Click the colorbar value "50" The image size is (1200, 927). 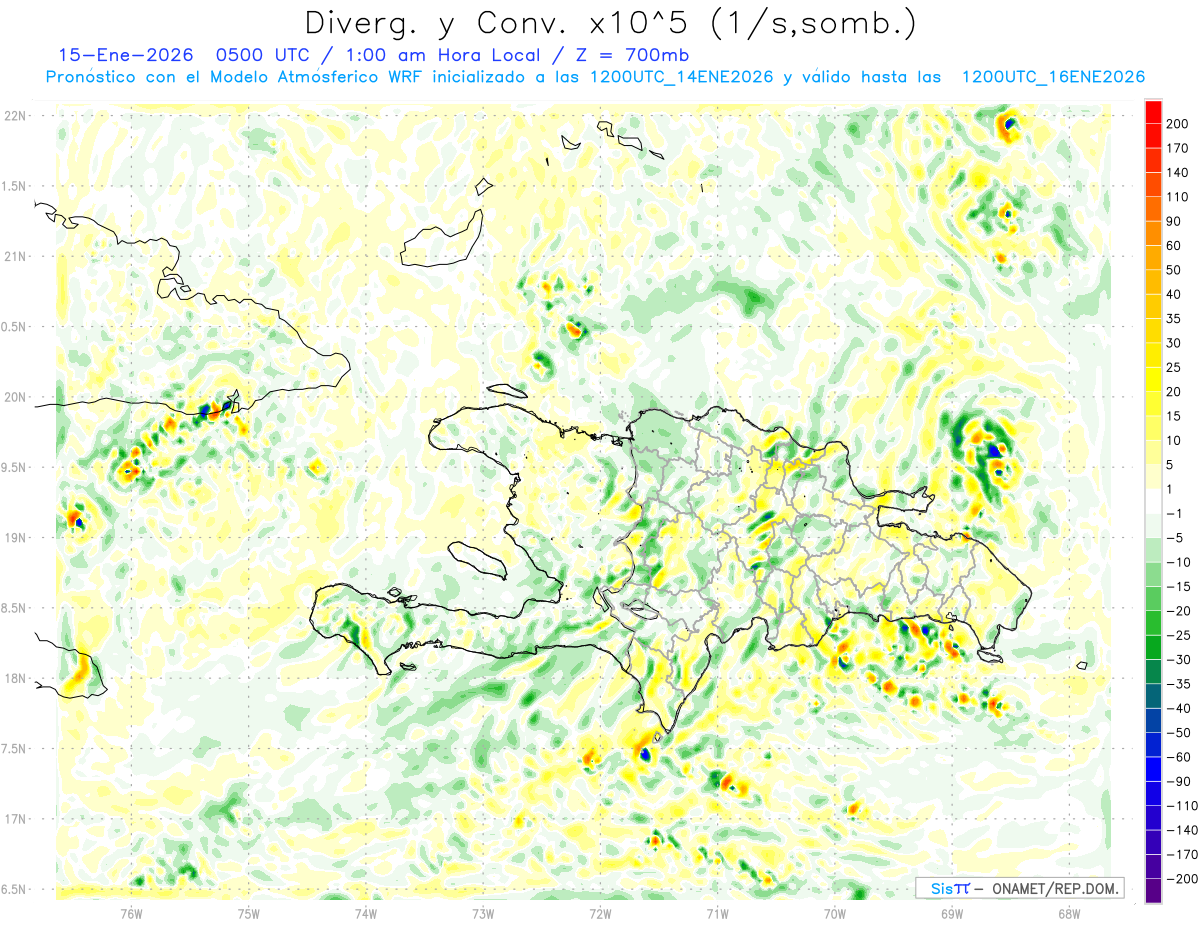1176,270
